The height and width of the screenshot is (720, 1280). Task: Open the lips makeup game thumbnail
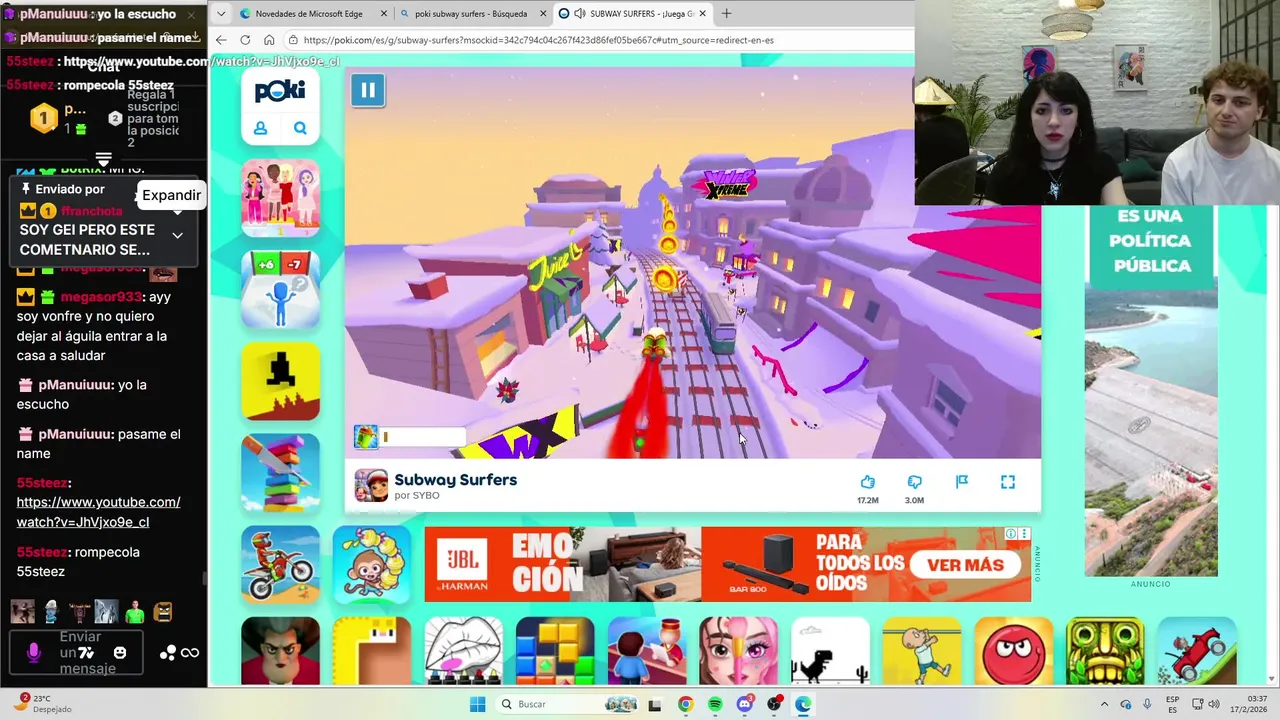(463, 651)
